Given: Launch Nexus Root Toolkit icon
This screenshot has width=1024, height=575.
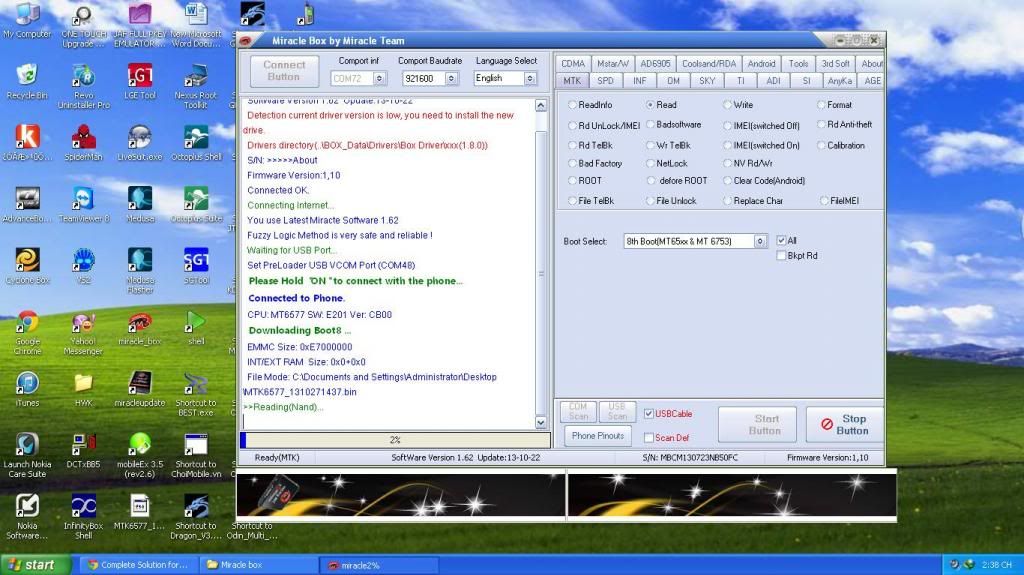Looking at the screenshot, I should coord(195,86).
